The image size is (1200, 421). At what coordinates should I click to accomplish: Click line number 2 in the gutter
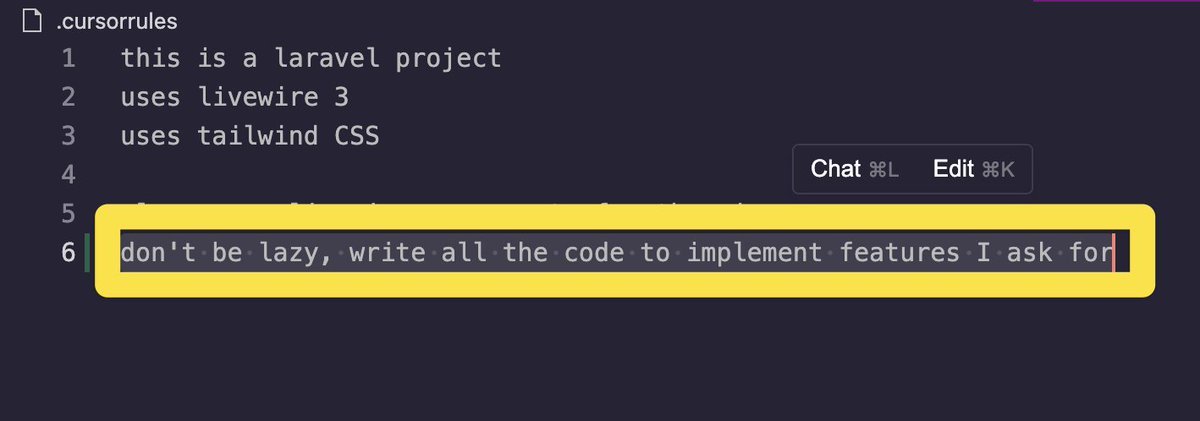tap(68, 97)
